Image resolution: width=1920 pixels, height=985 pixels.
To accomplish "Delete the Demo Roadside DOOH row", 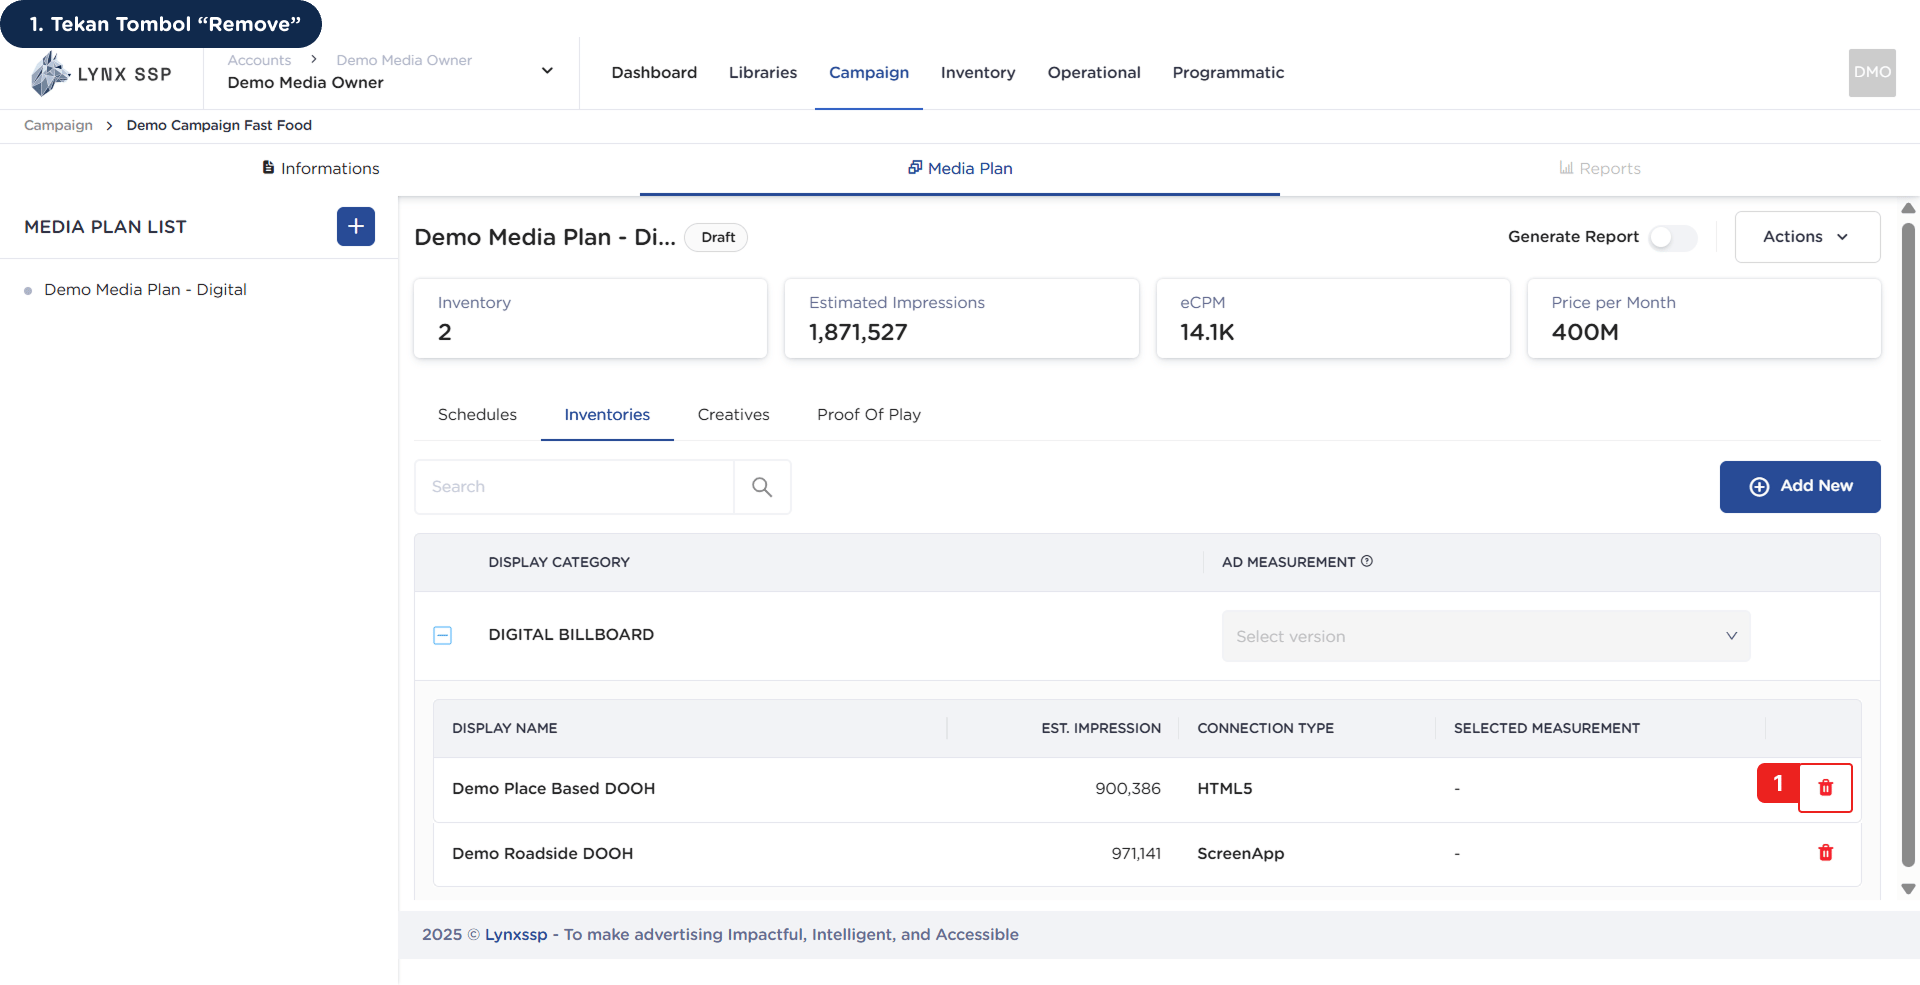I will 1825,853.
